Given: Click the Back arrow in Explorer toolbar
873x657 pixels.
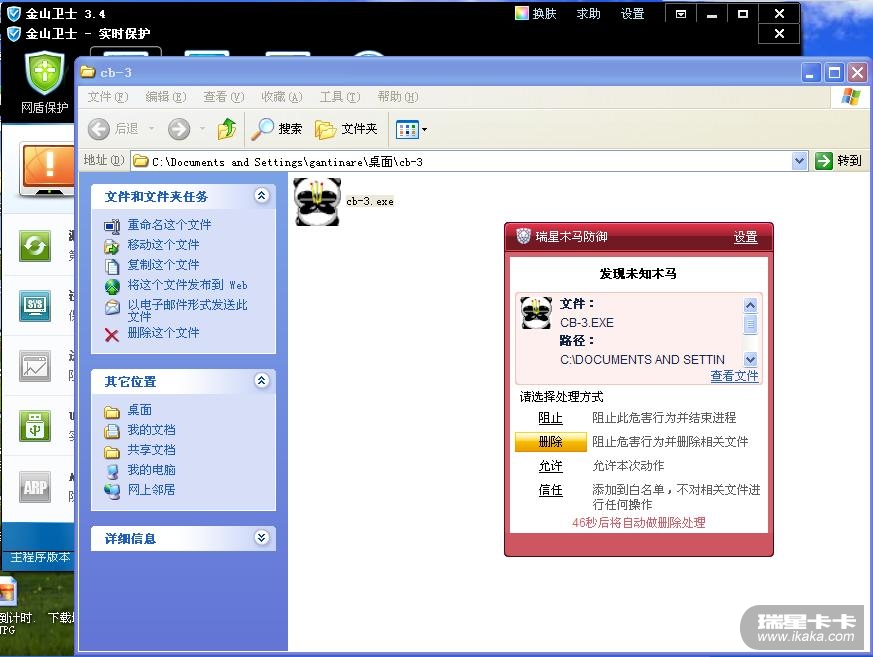Looking at the screenshot, I should coord(99,129).
